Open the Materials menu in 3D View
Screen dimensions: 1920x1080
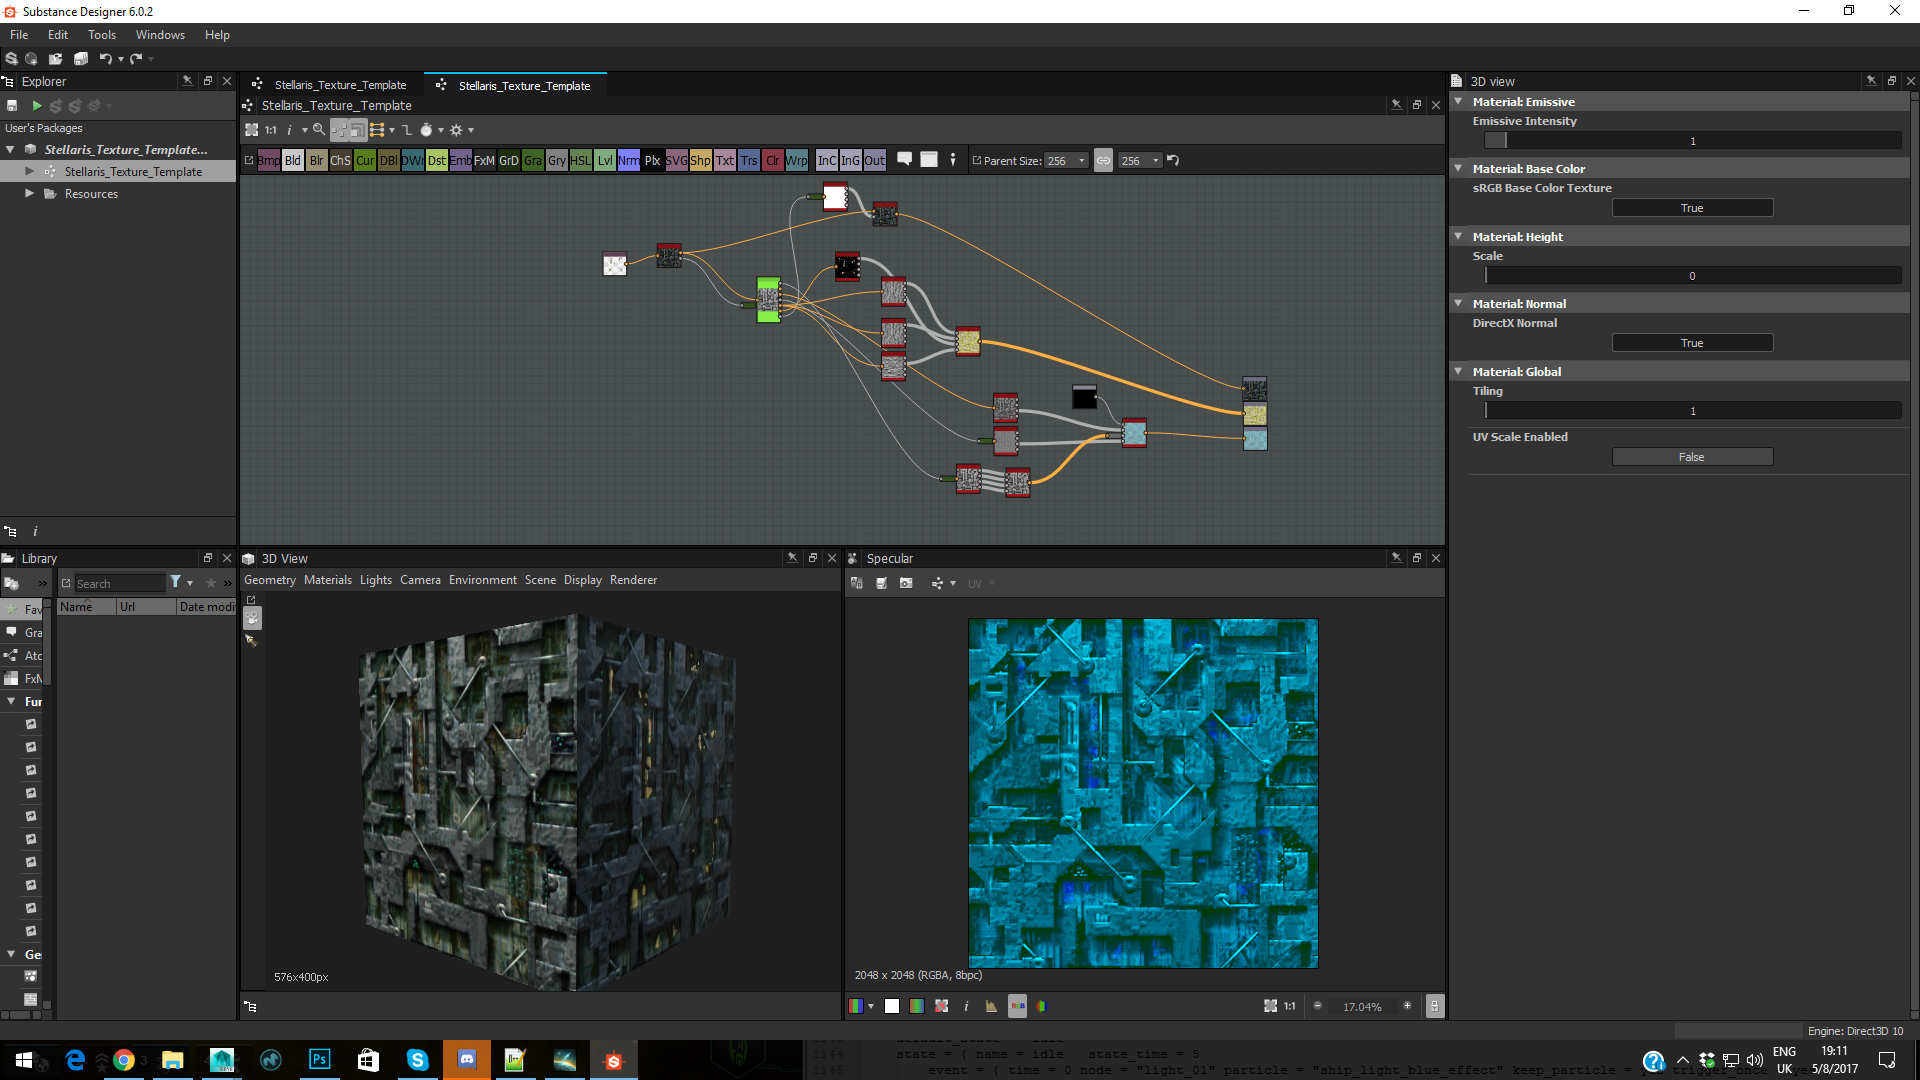pos(328,580)
